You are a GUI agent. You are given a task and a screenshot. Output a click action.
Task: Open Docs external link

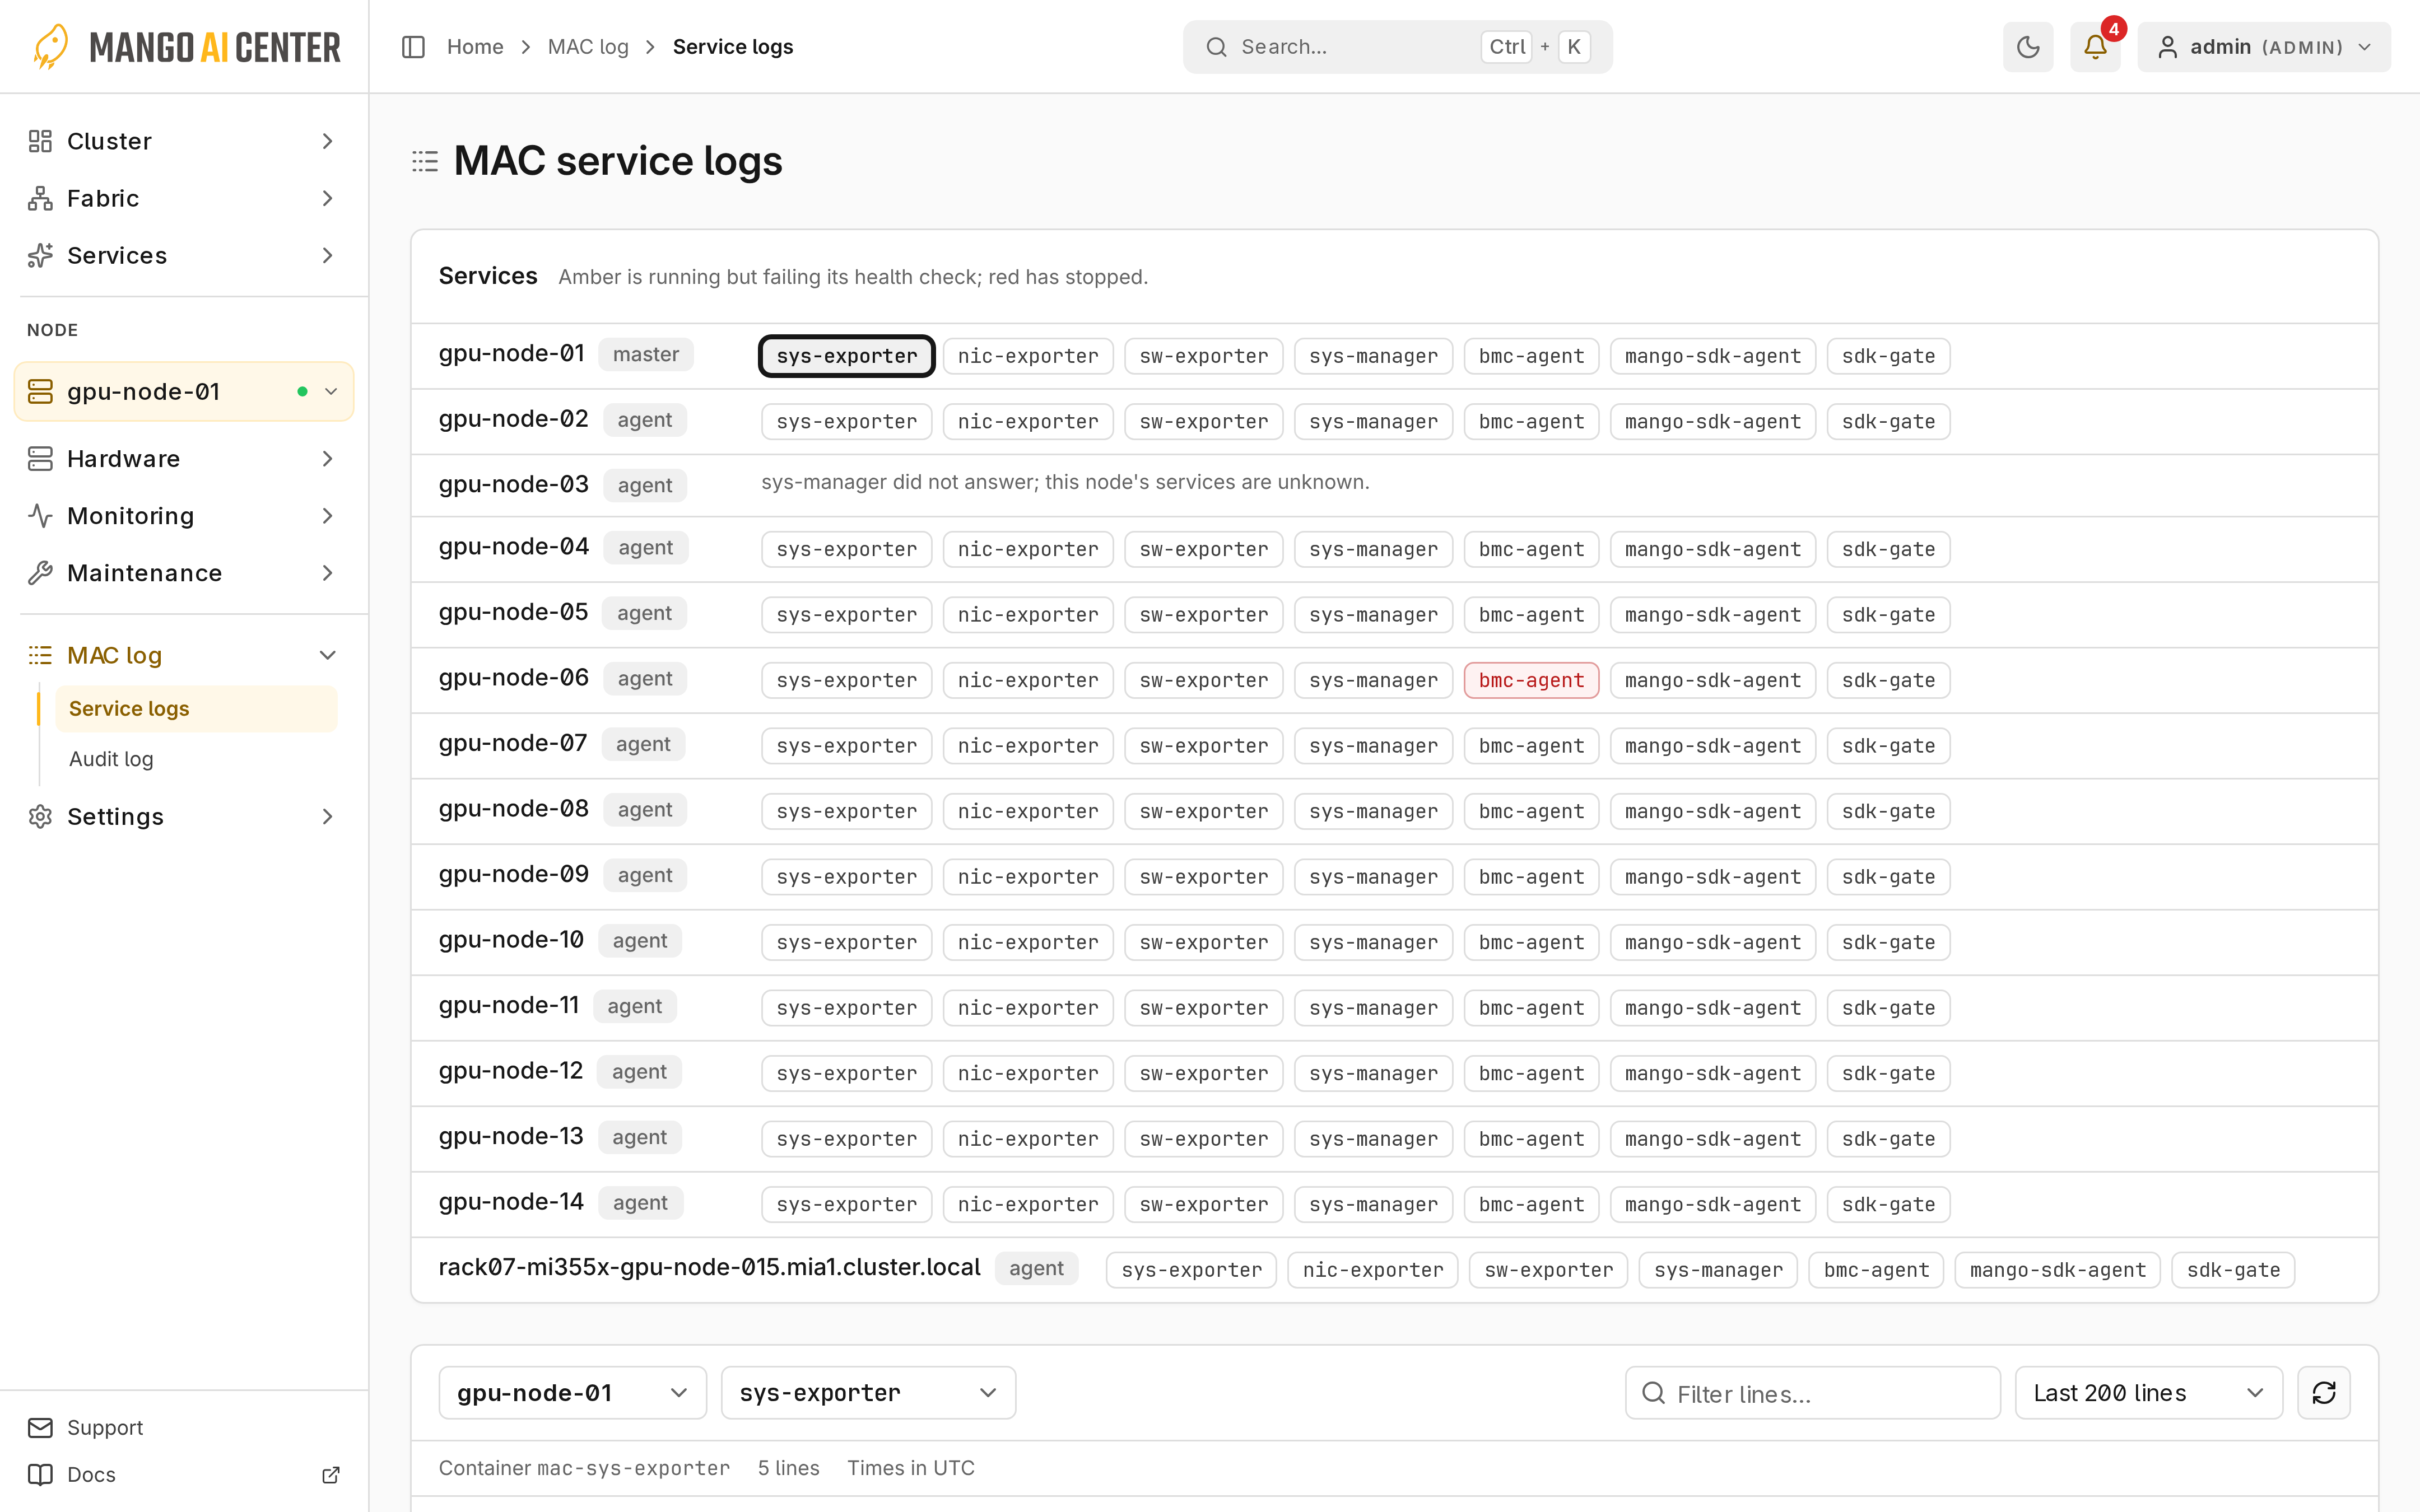coord(184,1474)
